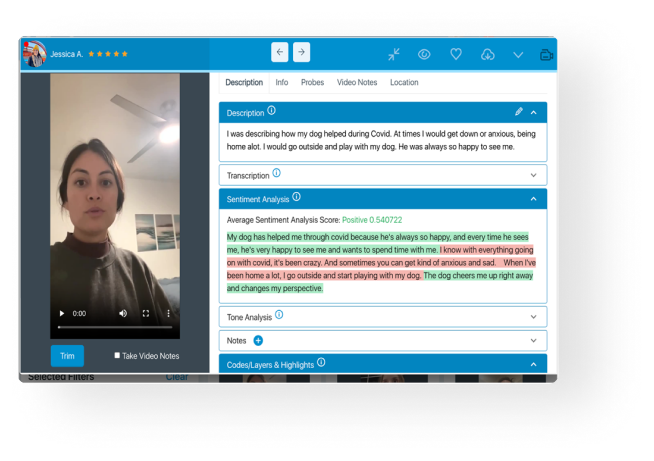Image resolution: width=654 pixels, height=461 pixels.
Task: Click green highlighted text 'My dog has helped me'
Action: click(x=264, y=237)
